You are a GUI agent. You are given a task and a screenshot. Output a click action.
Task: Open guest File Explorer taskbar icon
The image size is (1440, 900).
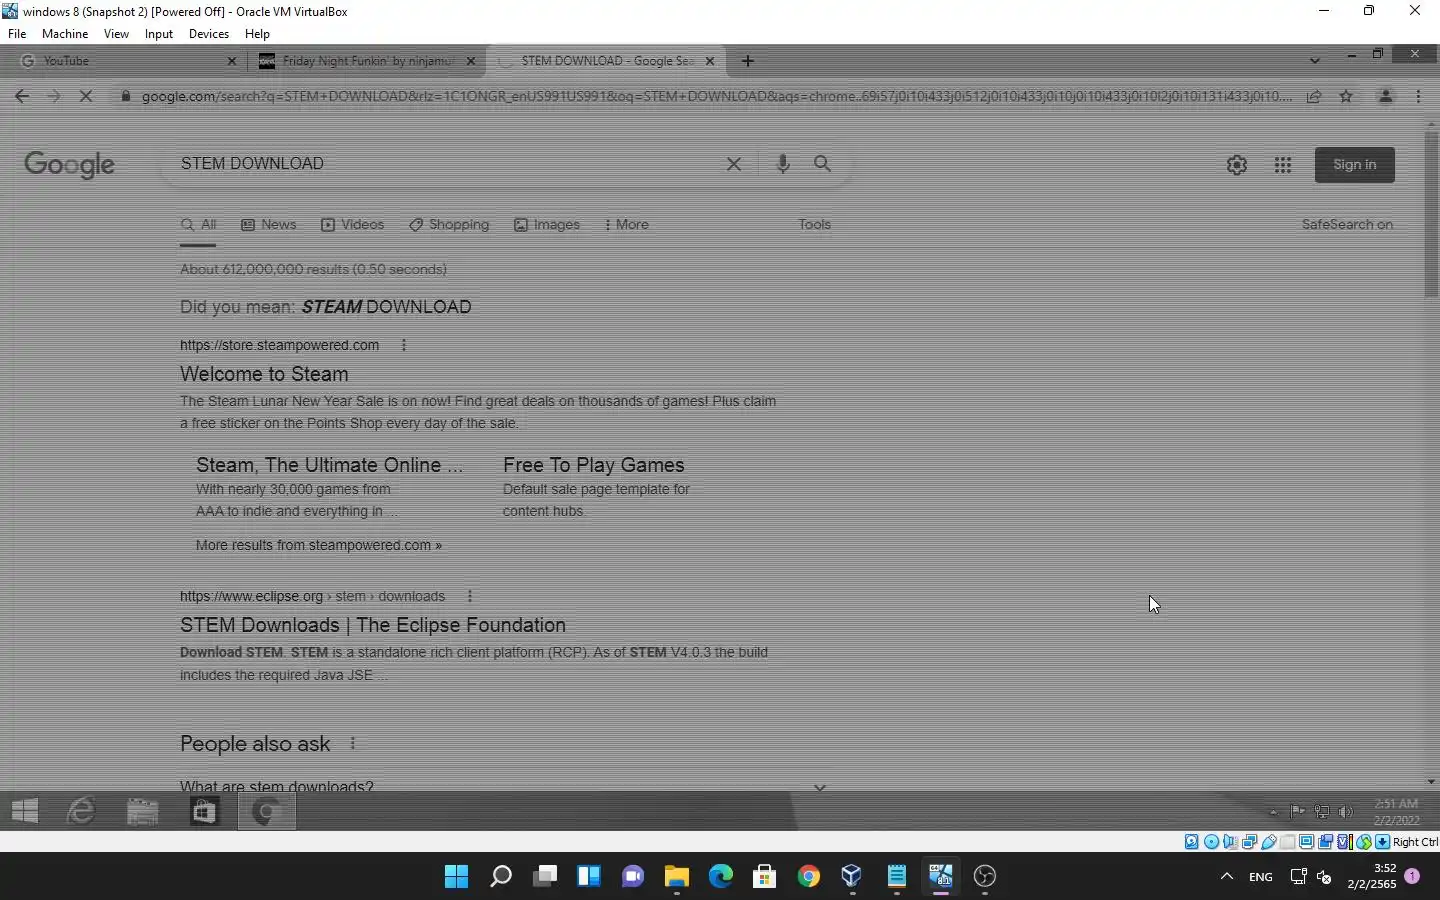pos(143,811)
